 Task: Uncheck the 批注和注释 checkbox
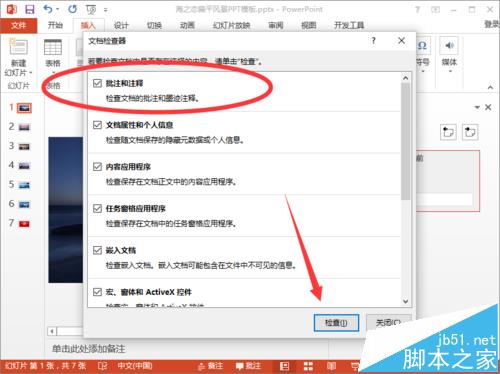coord(97,83)
